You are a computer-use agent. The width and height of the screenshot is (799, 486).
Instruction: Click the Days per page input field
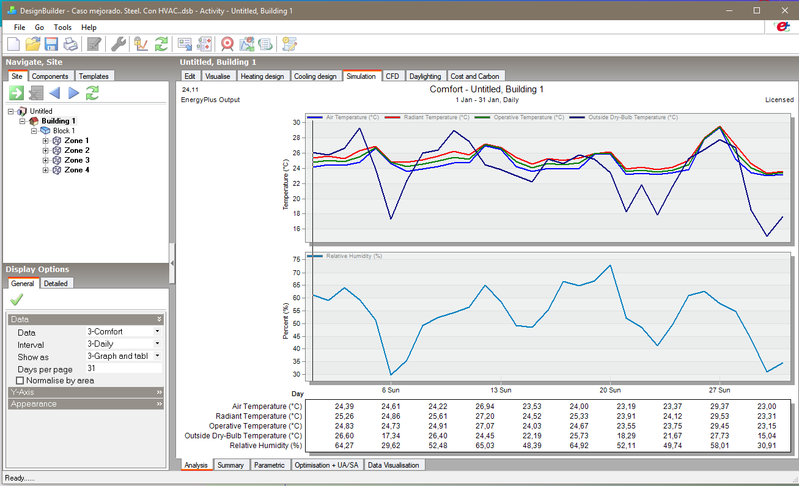click(x=124, y=368)
